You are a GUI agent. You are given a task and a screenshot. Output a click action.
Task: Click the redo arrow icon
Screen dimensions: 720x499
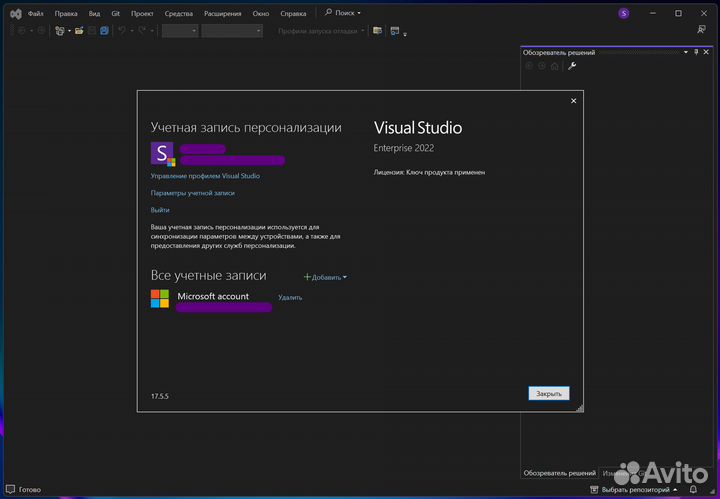142,31
